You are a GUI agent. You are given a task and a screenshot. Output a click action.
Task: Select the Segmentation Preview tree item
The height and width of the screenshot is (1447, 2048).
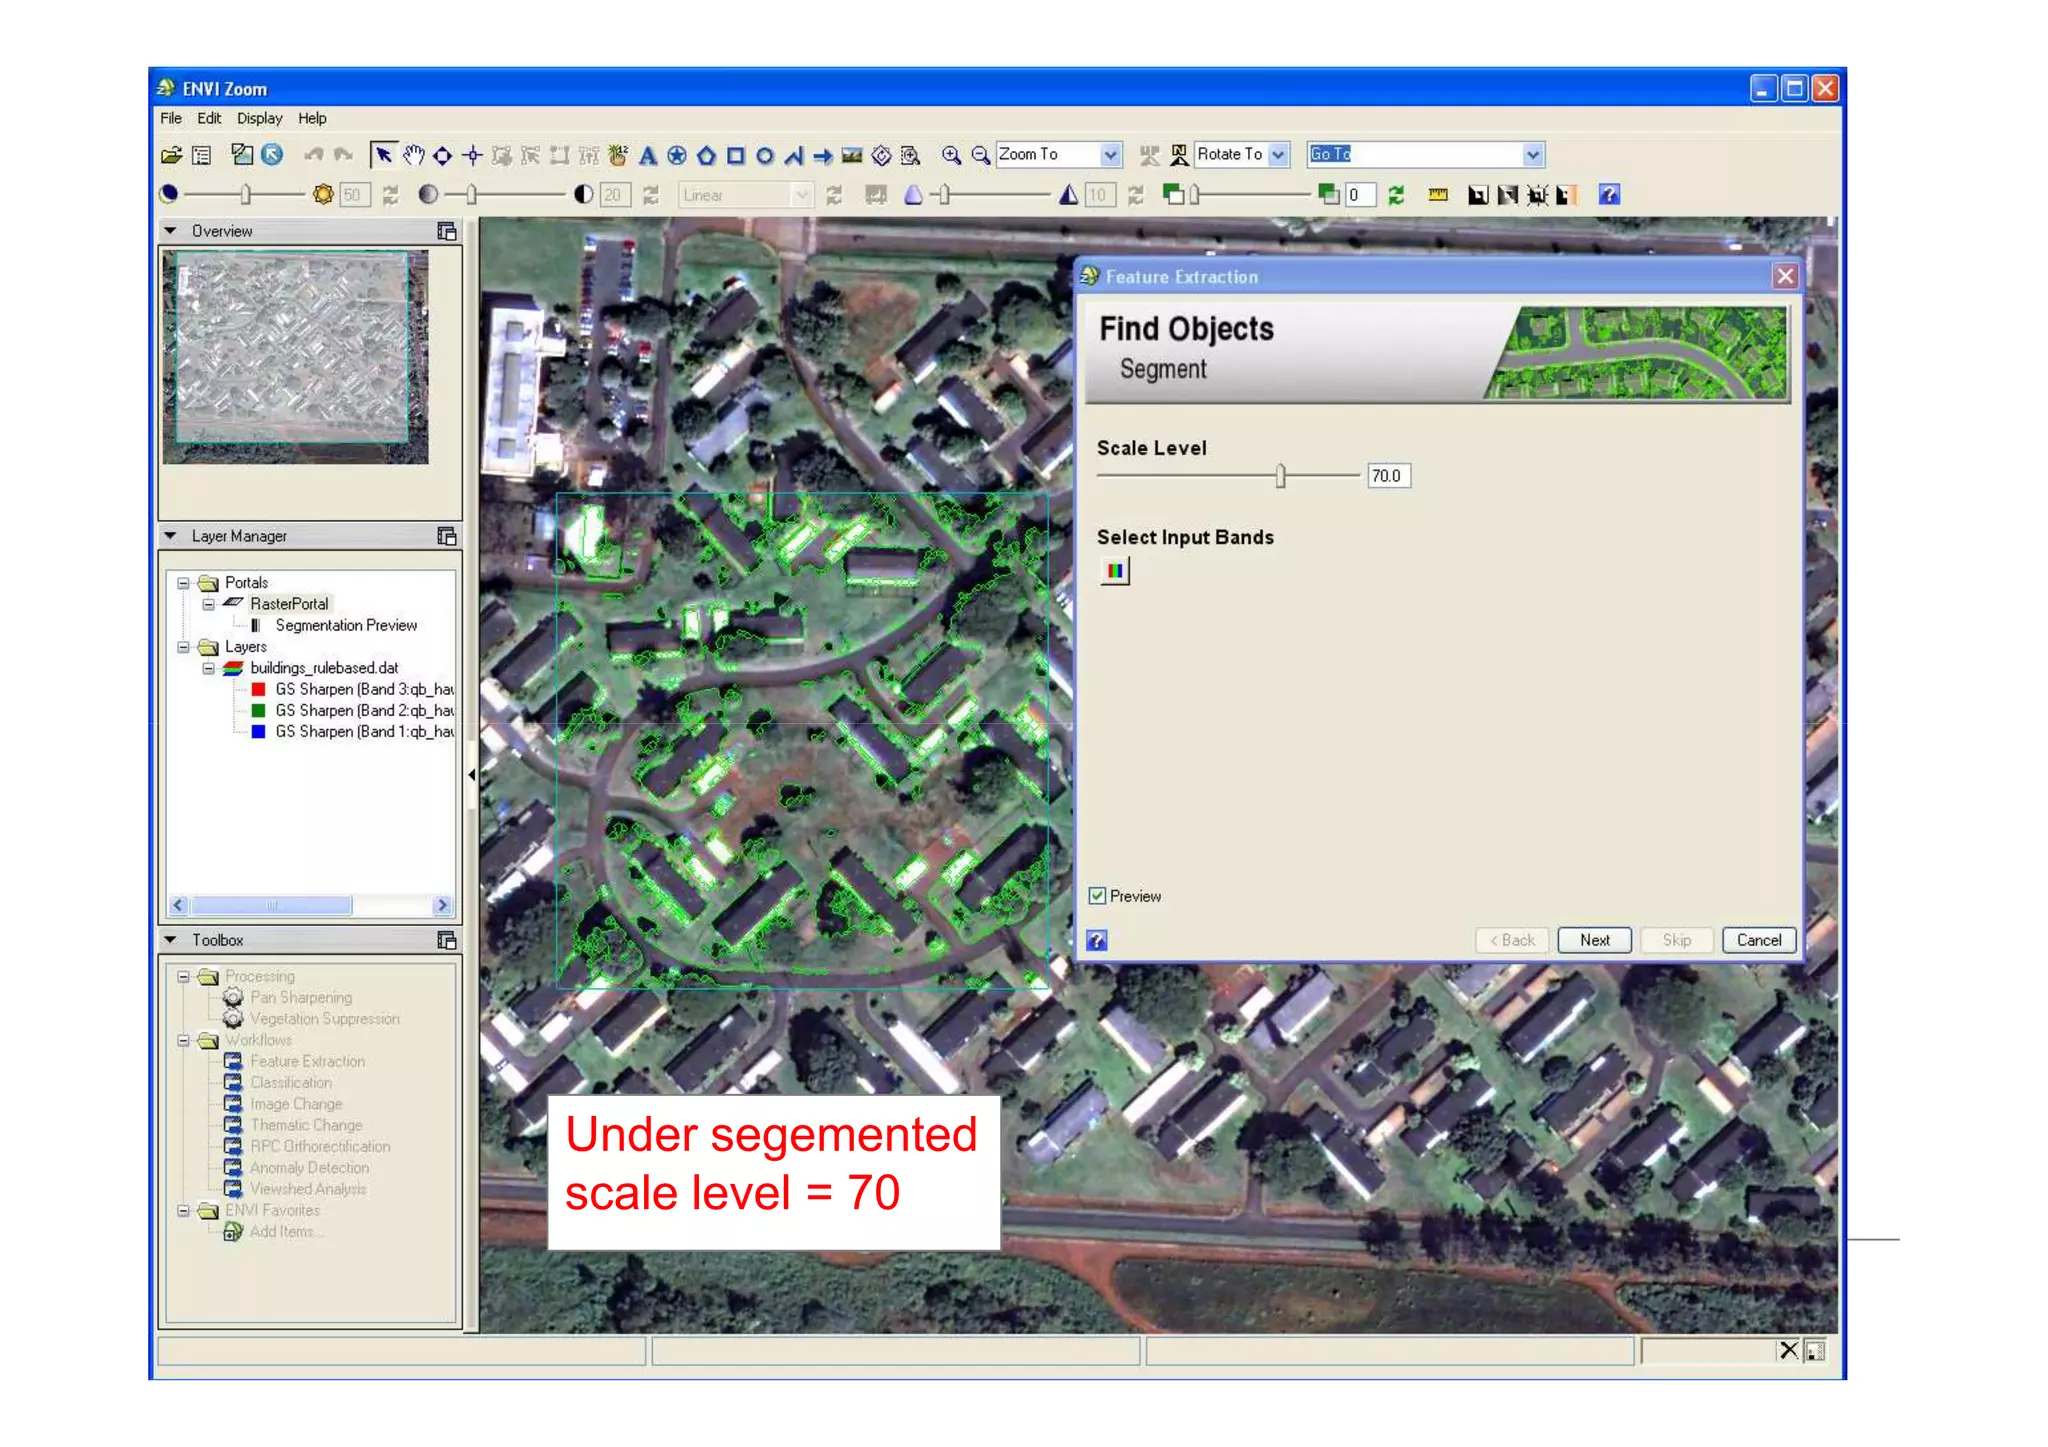click(x=346, y=625)
